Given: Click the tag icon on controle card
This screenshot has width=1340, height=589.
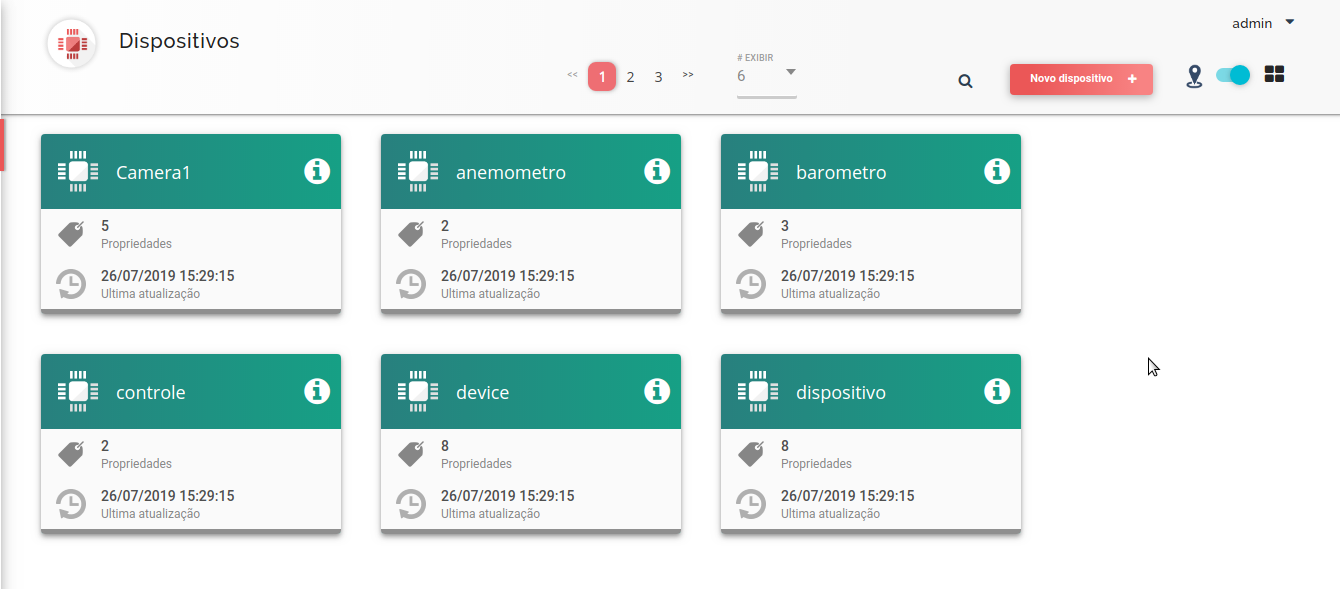Looking at the screenshot, I should 71,454.
